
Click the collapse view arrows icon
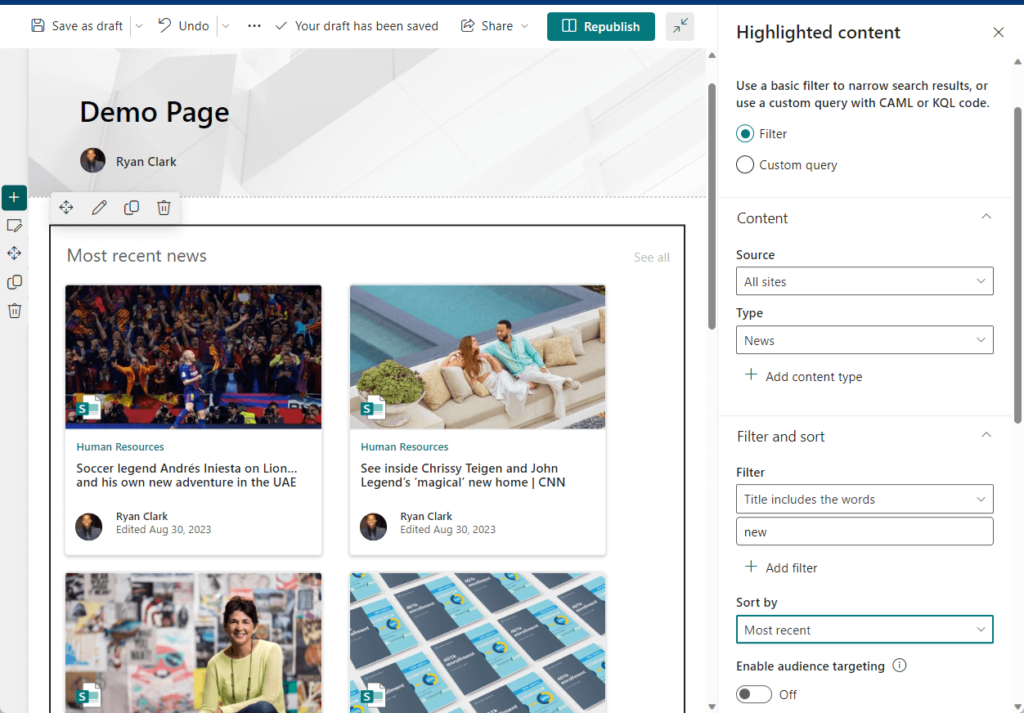pos(680,26)
